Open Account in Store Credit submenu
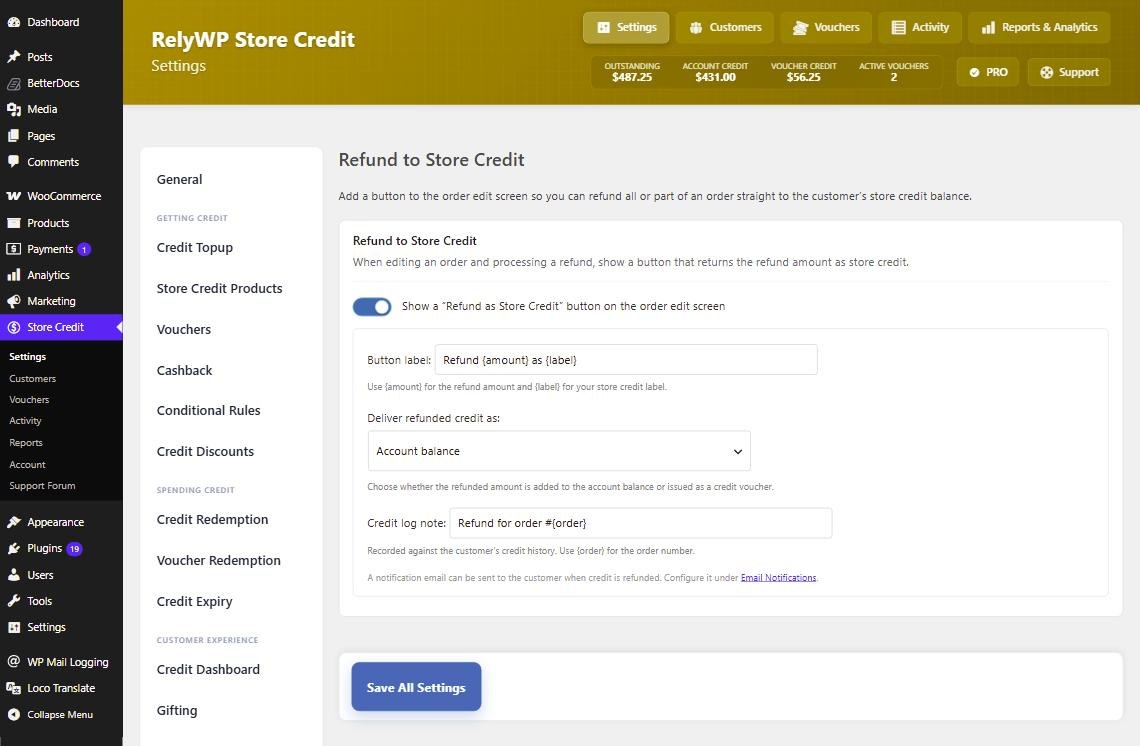The image size is (1140, 746). [28, 465]
